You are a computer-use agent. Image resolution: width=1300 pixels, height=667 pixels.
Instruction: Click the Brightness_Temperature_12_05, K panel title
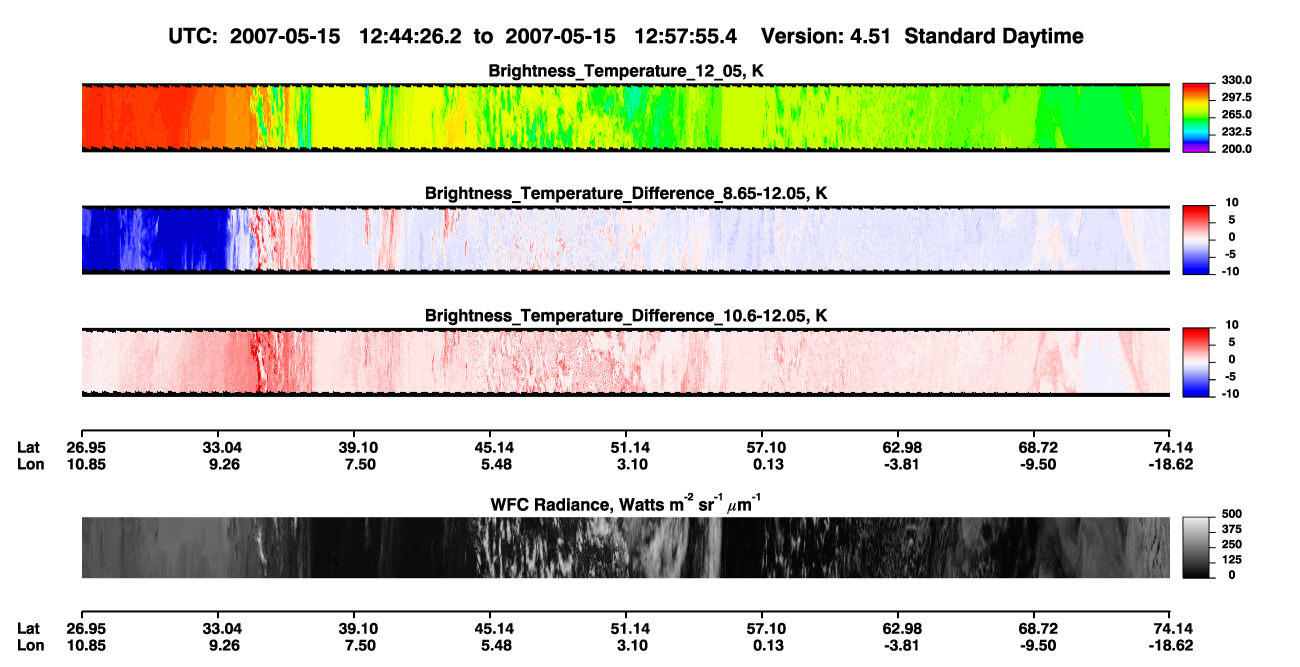tap(626, 71)
